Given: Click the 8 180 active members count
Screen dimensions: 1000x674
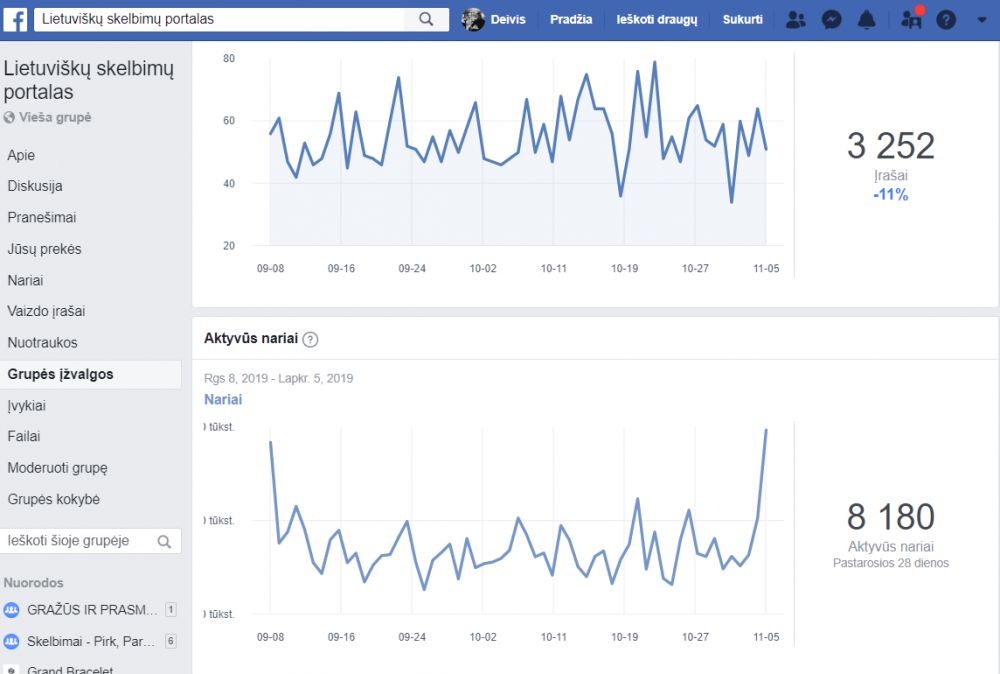Looking at the screenshot, I should tap(890, 517).
